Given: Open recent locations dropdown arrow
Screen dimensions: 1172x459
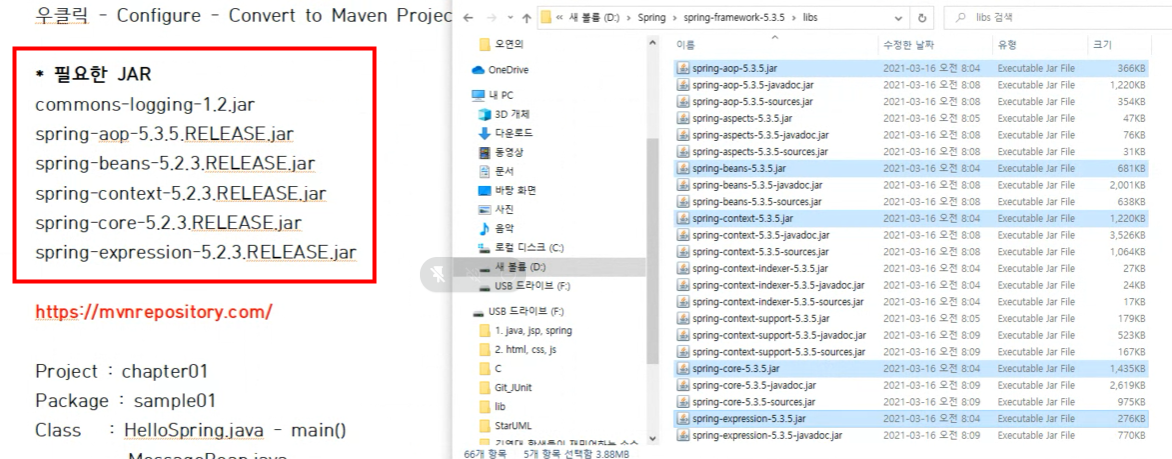Looking at the screenshot, I should (509, 17).
